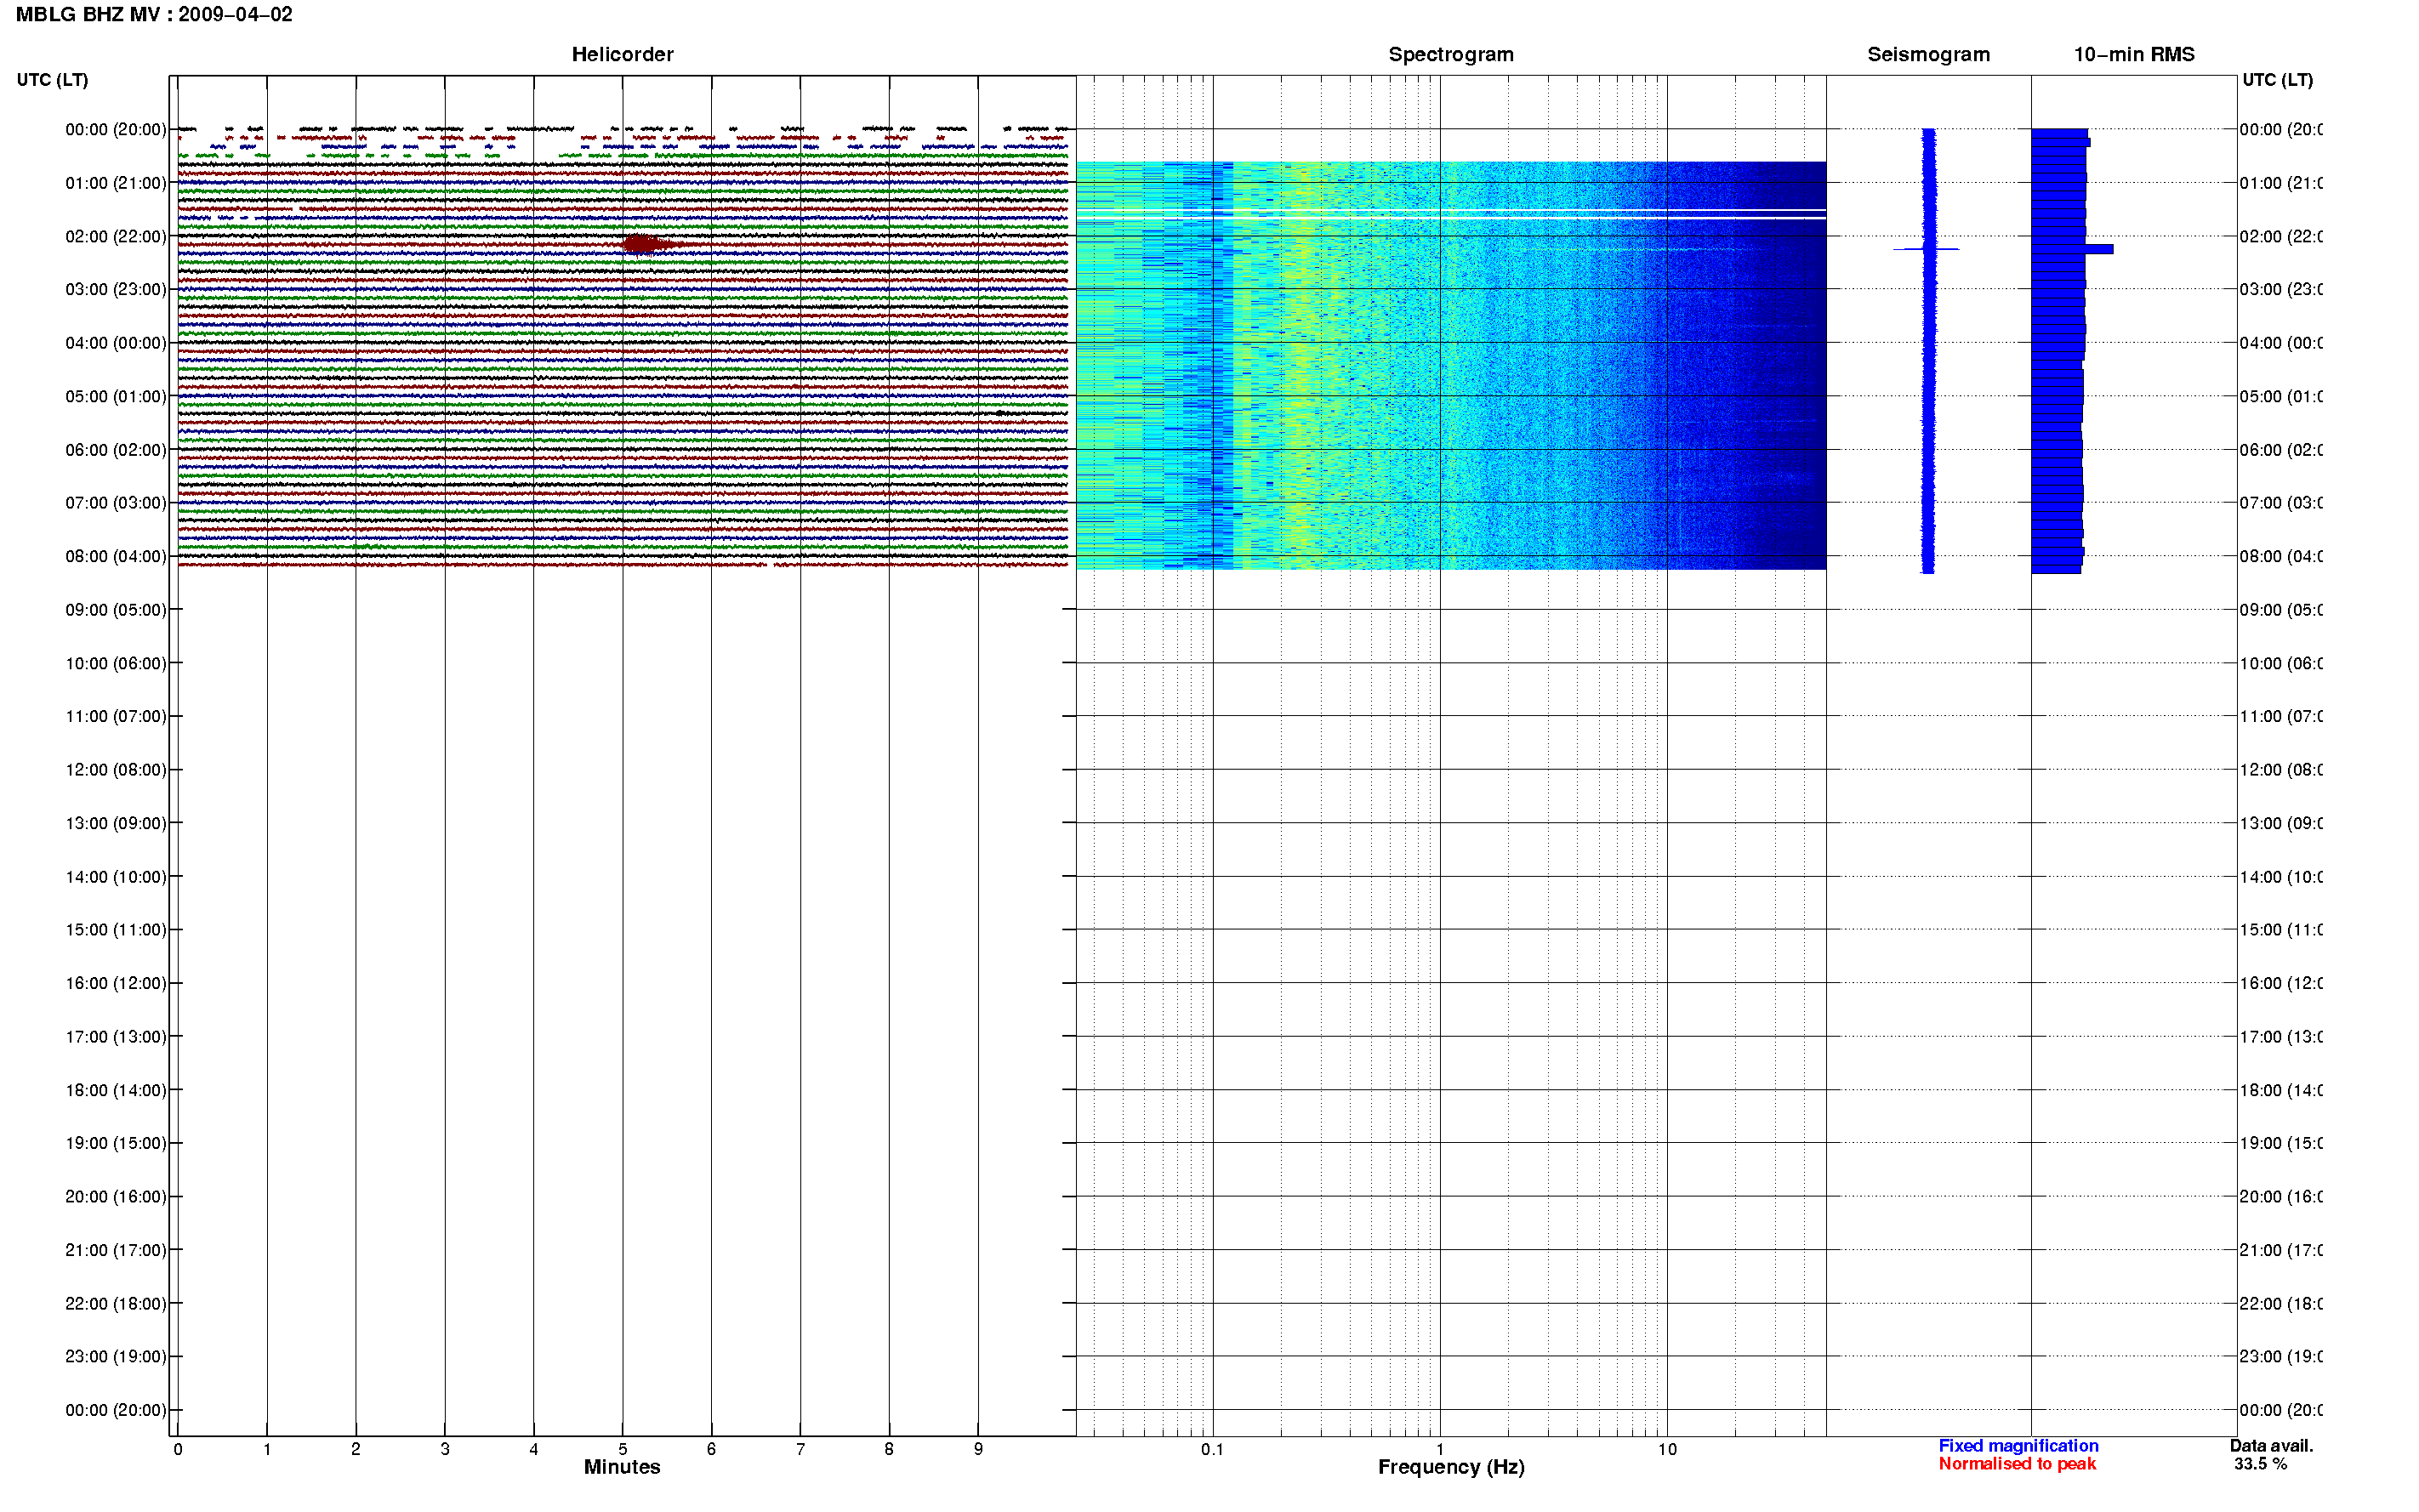Screen dimensions: 2419x1512
Task: Click the right 'UTC (LT)' axis label
Action: coord(2277,80)
